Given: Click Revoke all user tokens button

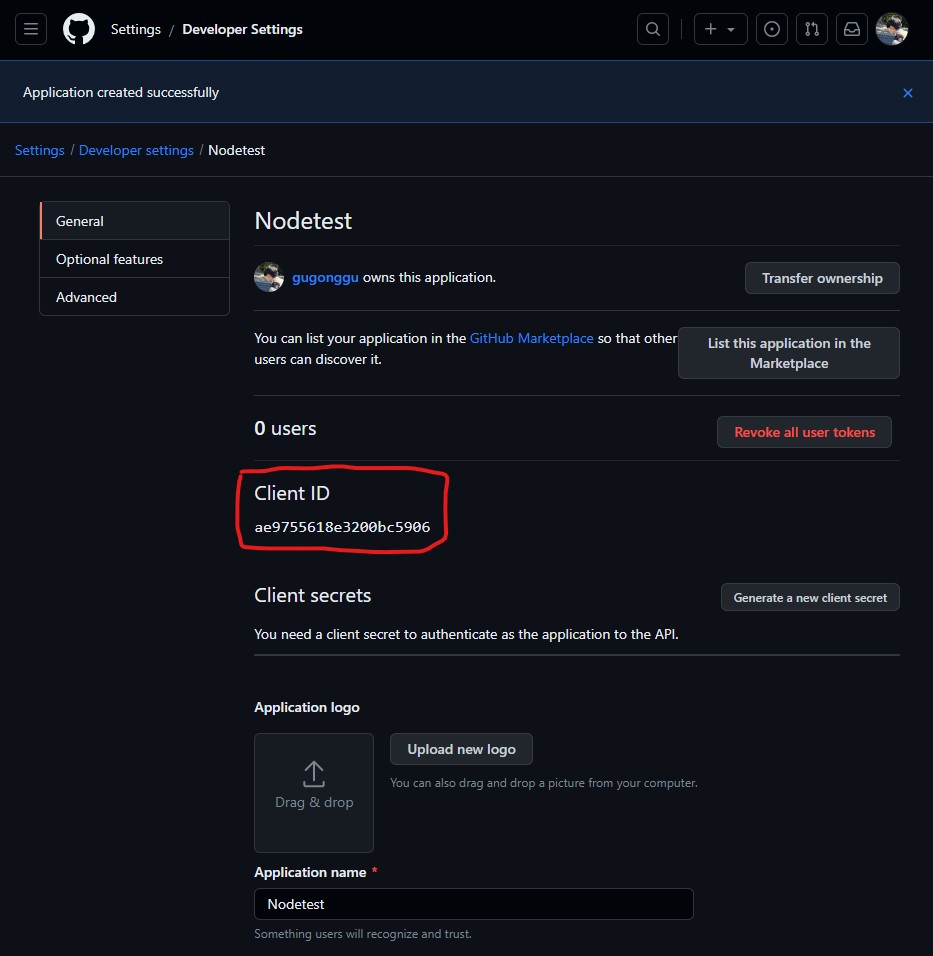Looking at the screenshot, I should coord(804,432).
